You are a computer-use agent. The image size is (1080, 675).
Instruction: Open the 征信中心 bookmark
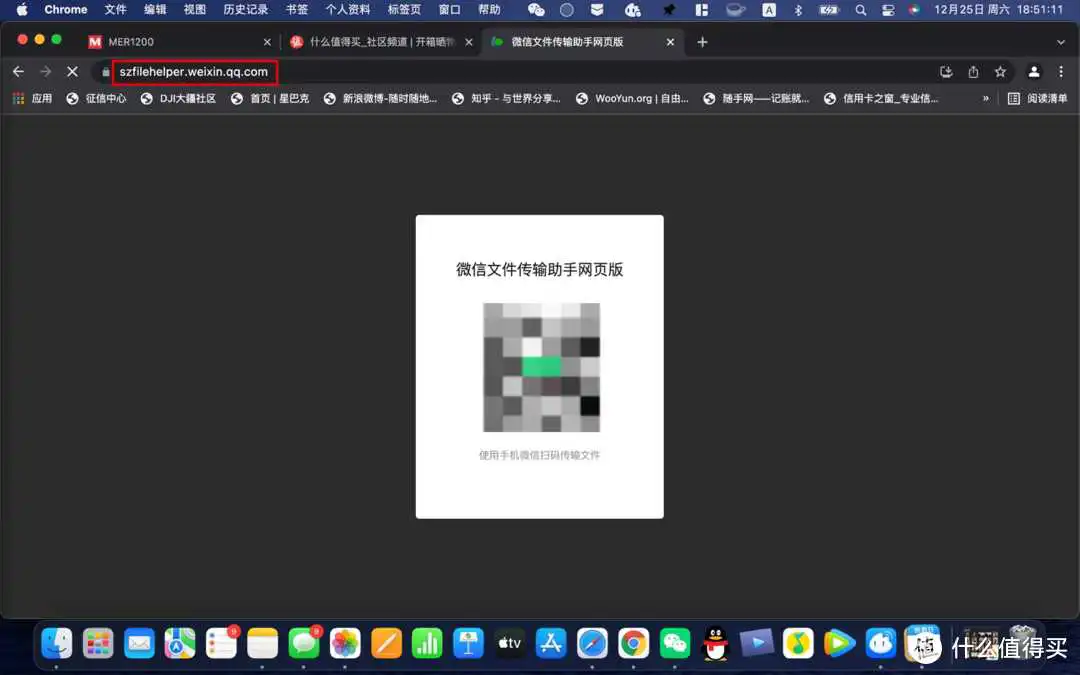pyautogui.click(x=96, y=98)
